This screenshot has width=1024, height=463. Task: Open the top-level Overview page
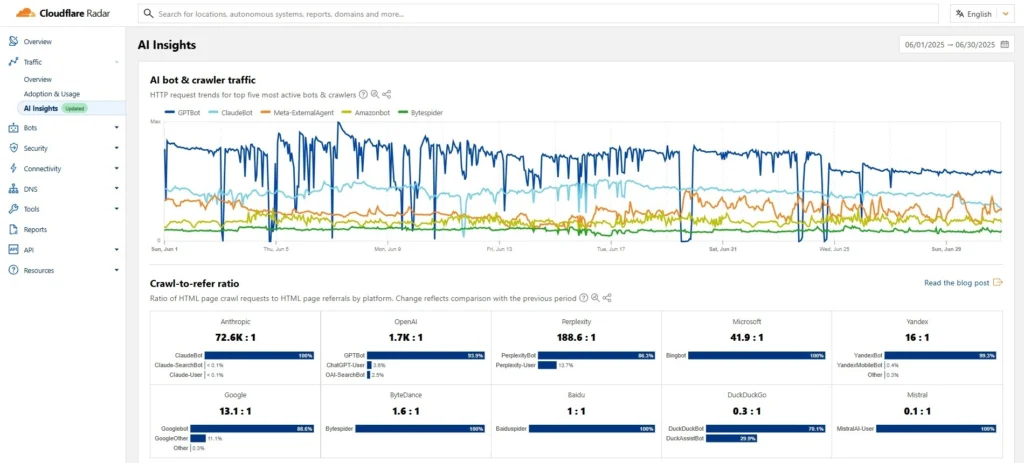37,42
